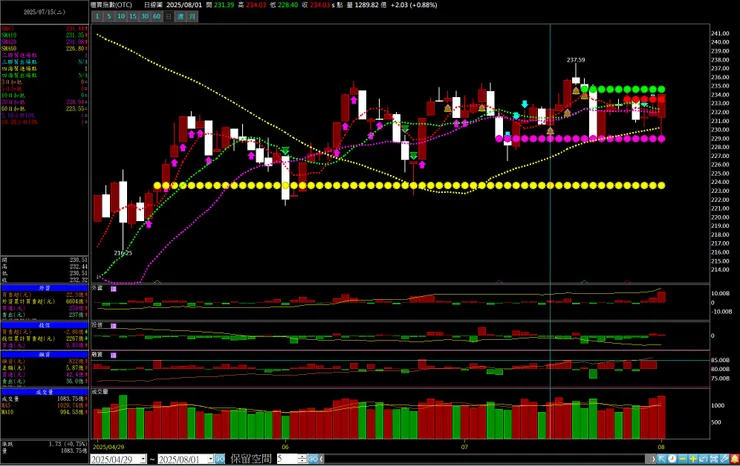
Task: Click the bell alert icon at the bottom right
Action: coord(735,458)
